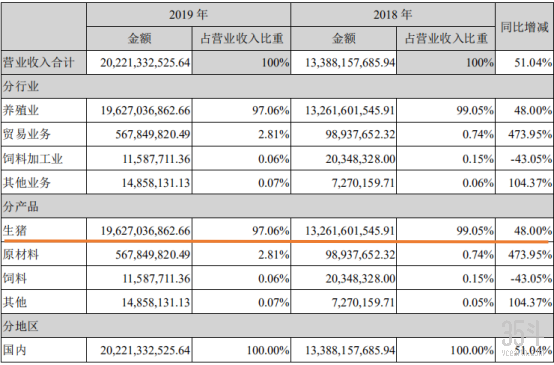Viewport: 554px width, 365px height.
Task: Click 20,221,332,525.64 in the 国内 row
Action: click(x=145, y=350)
